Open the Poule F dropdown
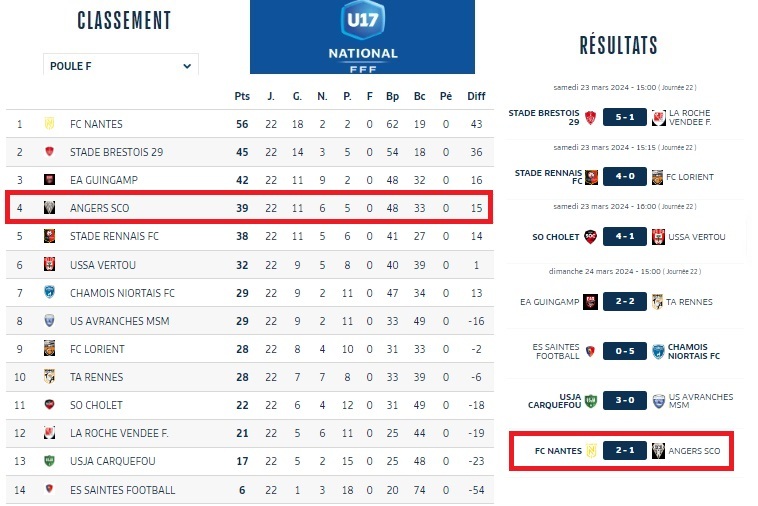This screenshot has height=506, width=758. (x=121, y=66)
